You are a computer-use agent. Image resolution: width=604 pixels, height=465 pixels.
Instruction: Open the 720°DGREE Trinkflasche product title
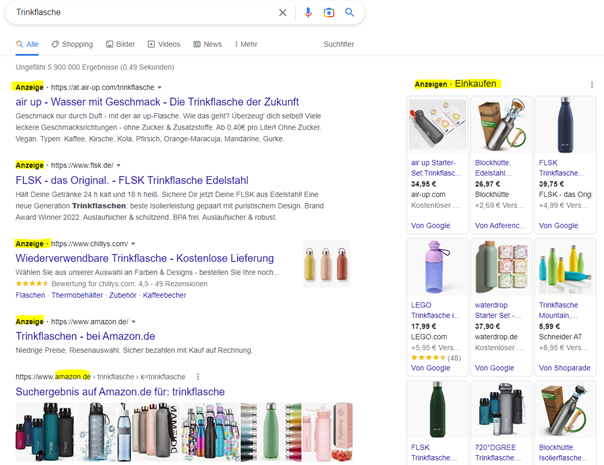pyautogui.click(x=498, y=453)
